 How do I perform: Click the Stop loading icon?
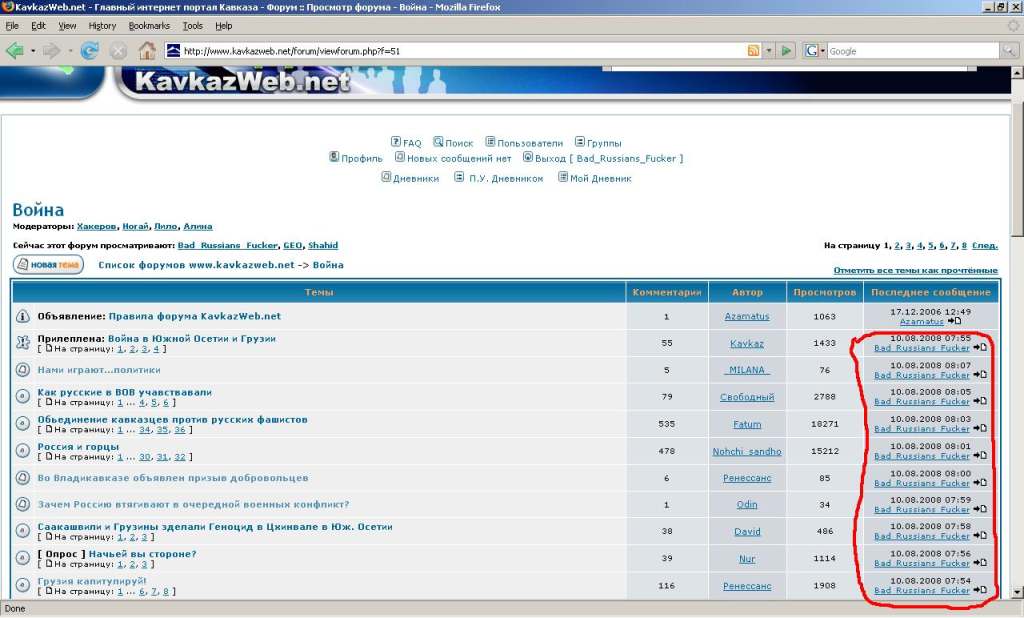tap(118, 50)
